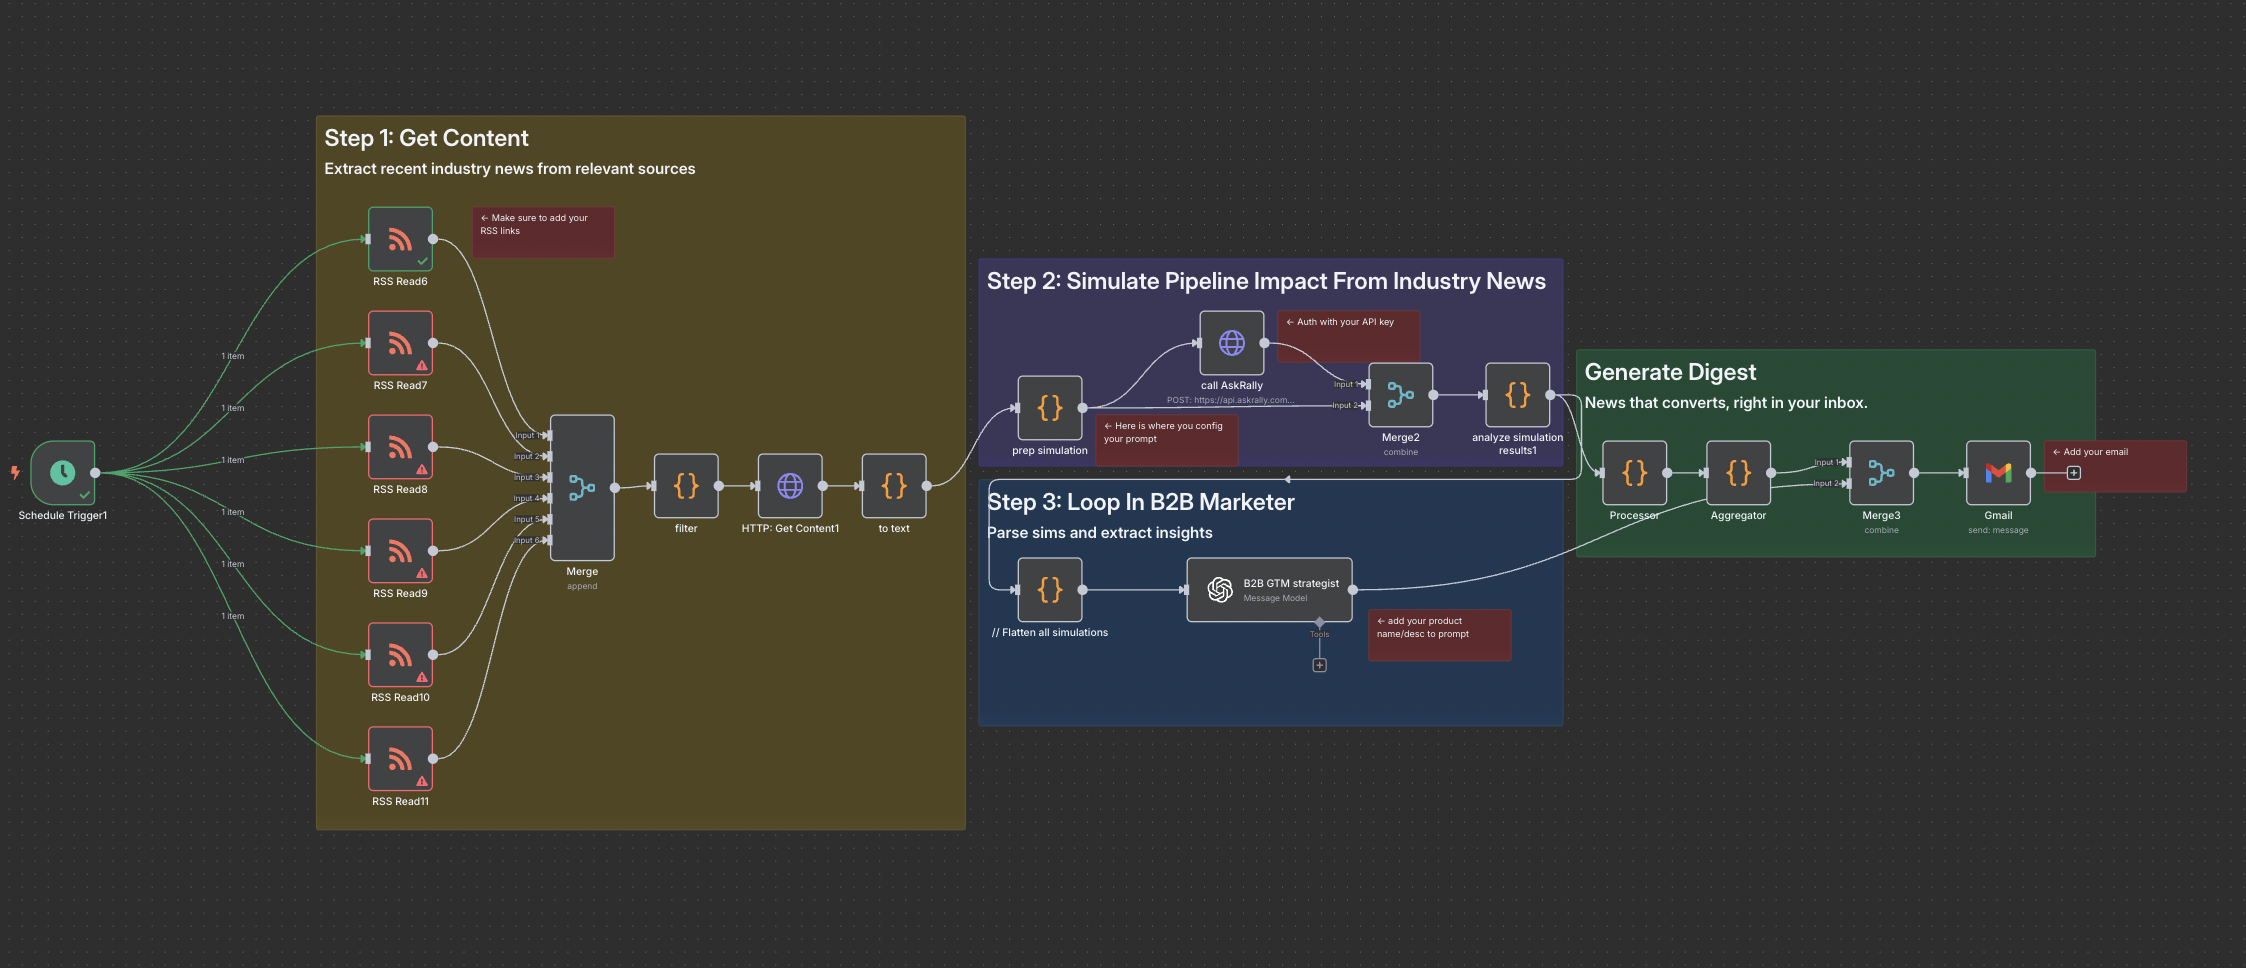Select the RSS Read9 node
Screen dimensions: 2246x968
[x=400, y=551]
